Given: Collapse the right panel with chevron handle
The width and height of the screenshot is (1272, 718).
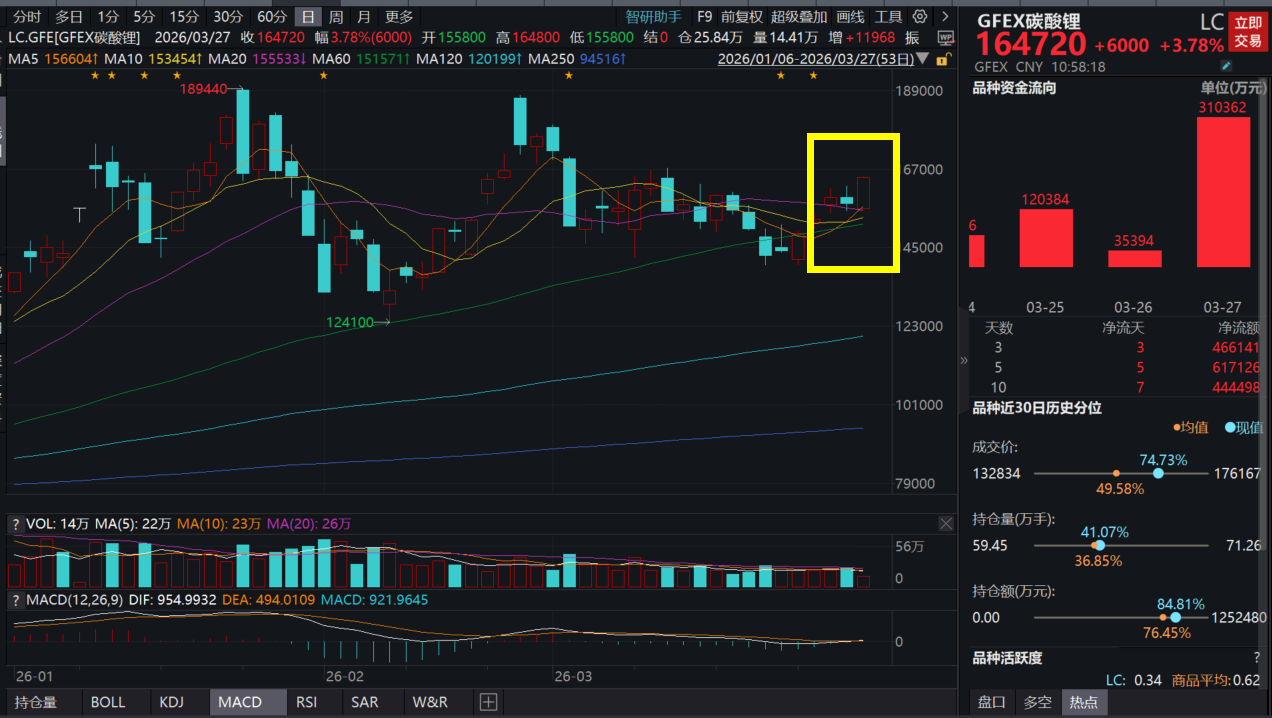Looking at the screenshot, I should 964,360.
